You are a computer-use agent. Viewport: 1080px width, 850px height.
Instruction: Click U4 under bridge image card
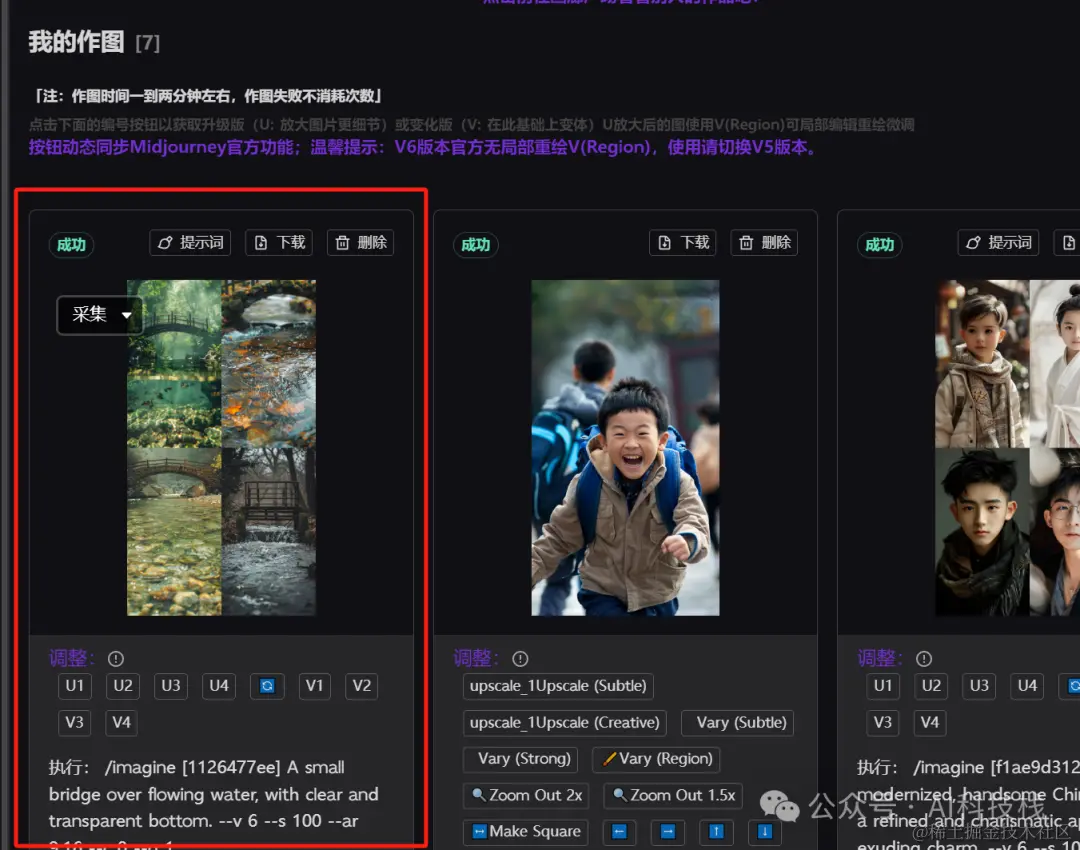219,685
